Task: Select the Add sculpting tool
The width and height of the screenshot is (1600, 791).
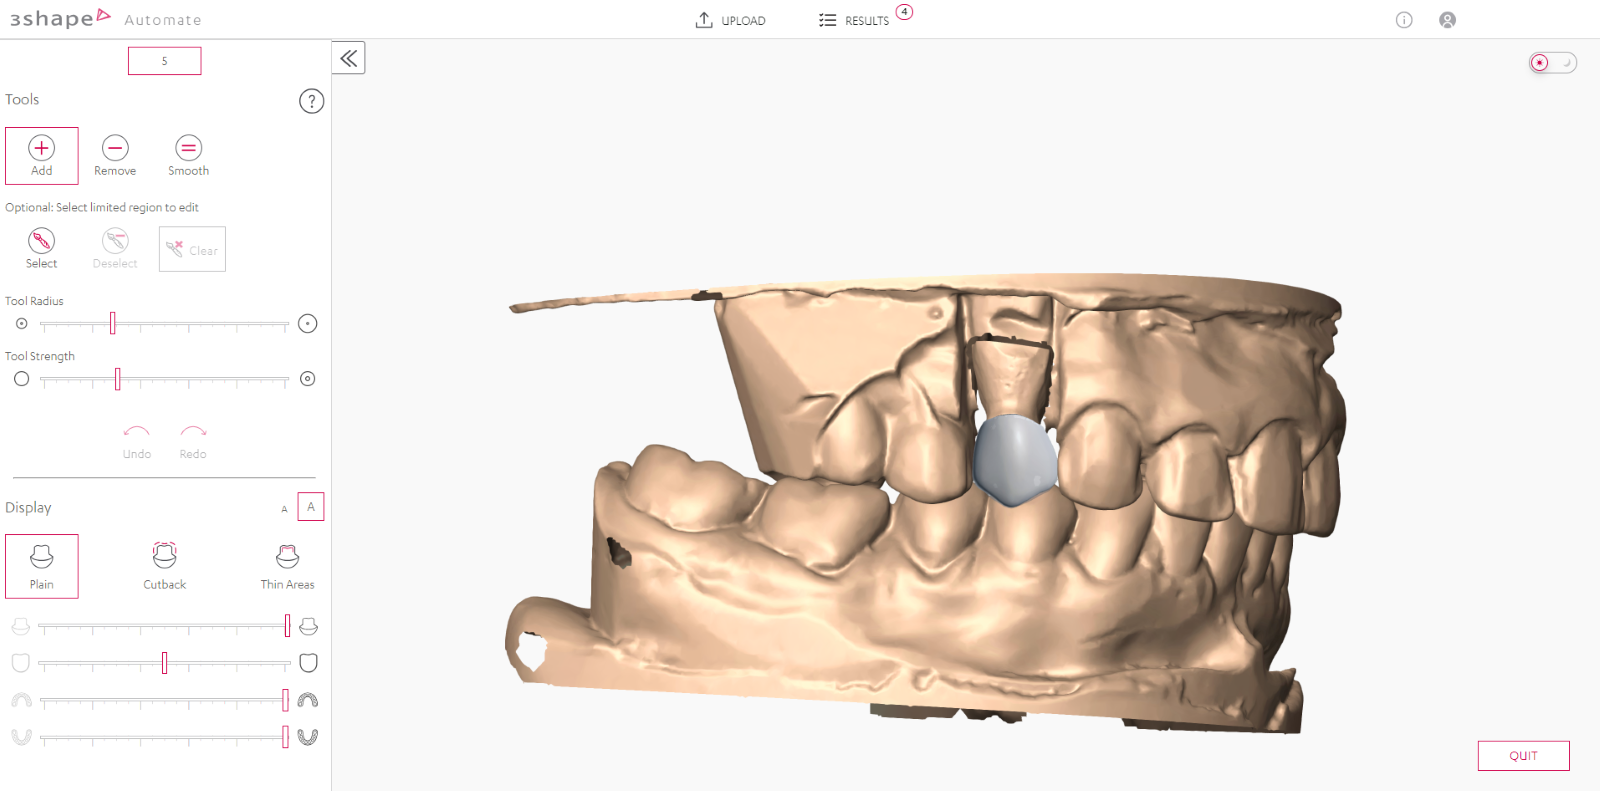Action: (41, 155)
